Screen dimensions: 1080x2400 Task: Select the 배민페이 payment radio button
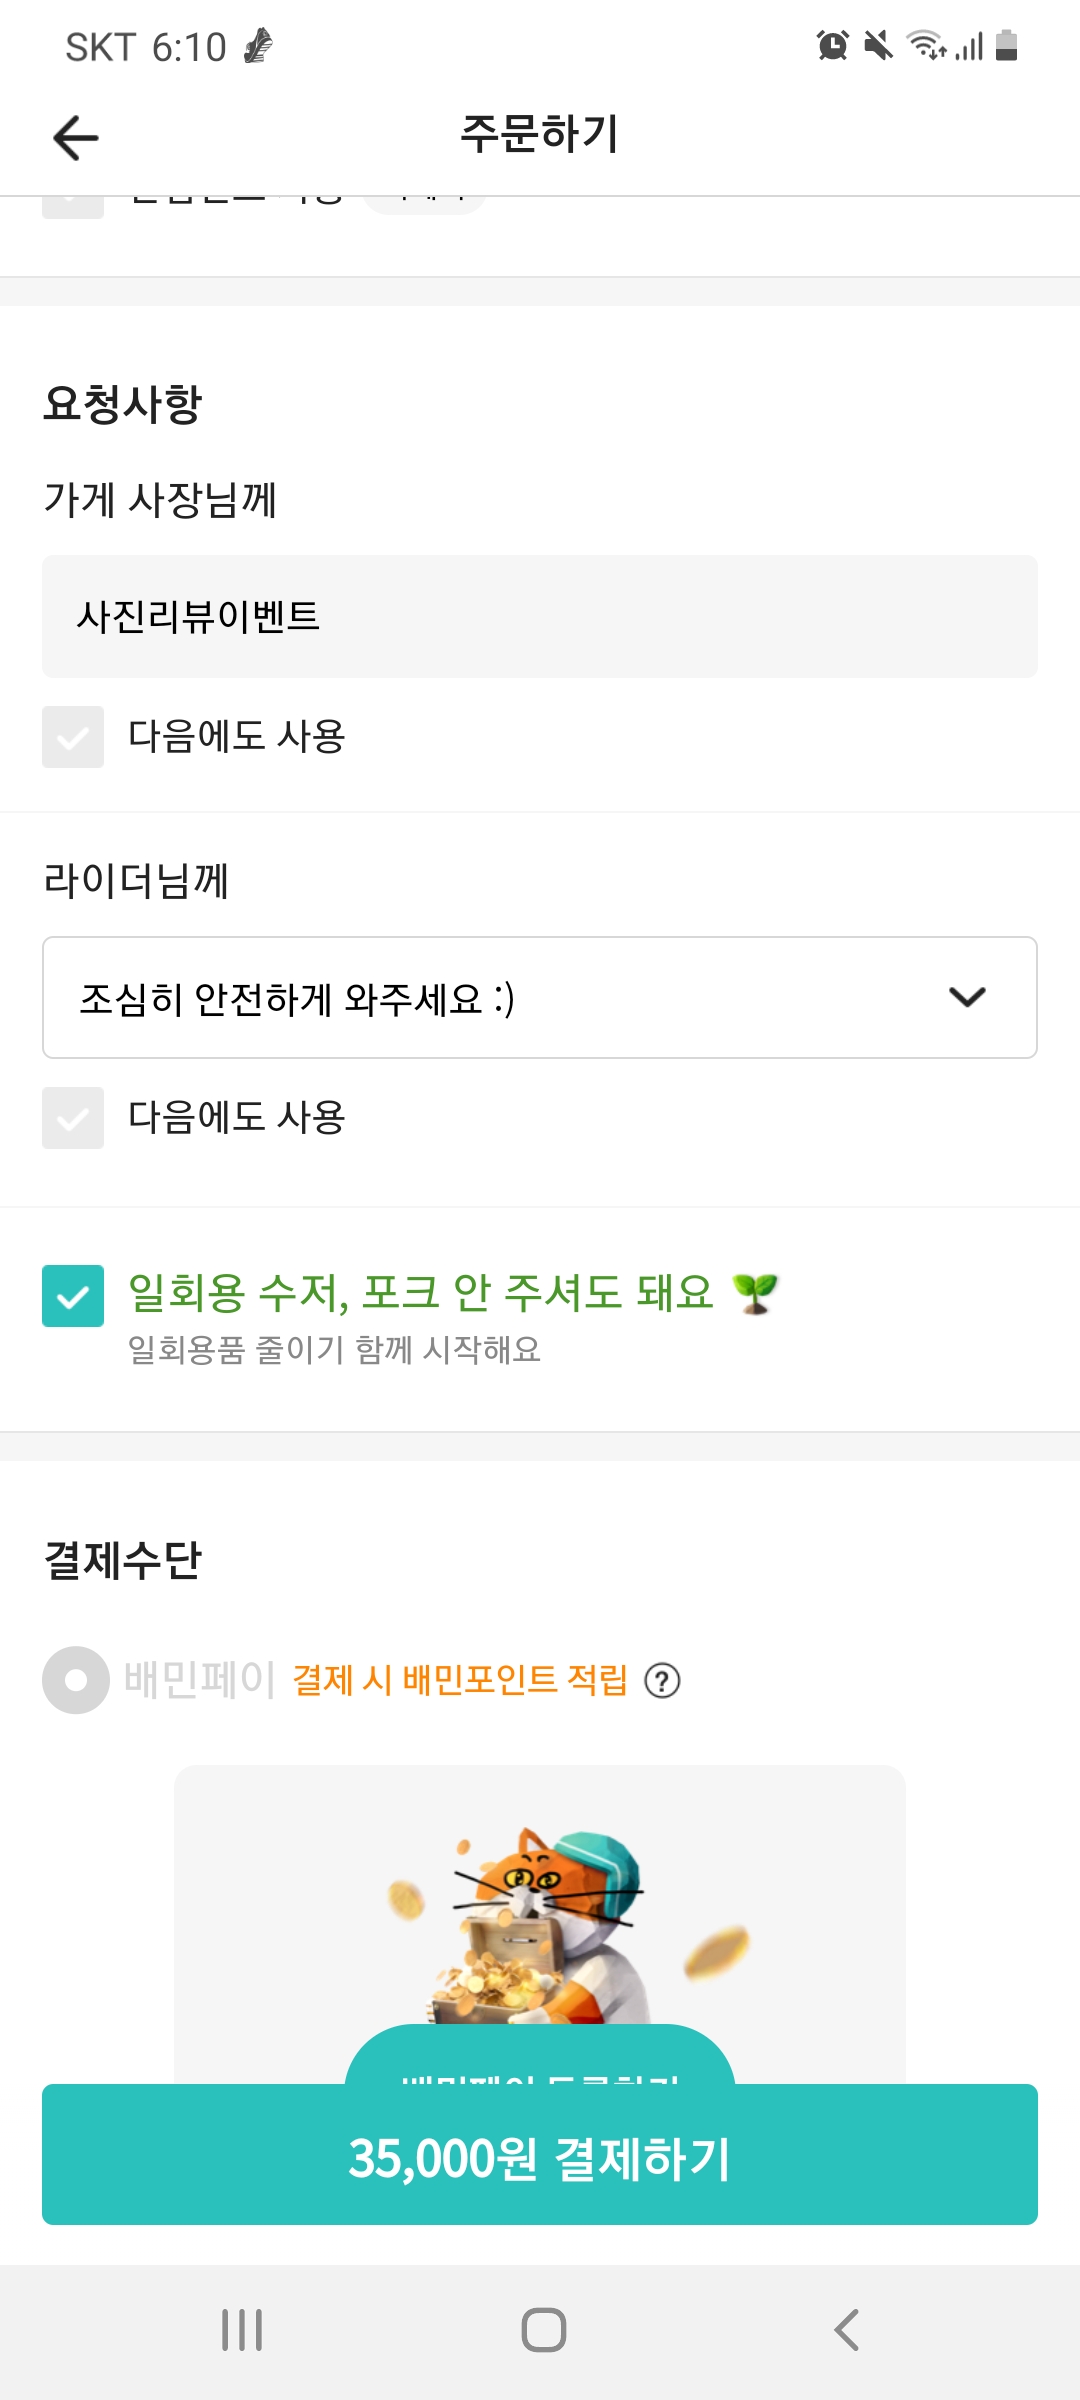pos(76,1680)
